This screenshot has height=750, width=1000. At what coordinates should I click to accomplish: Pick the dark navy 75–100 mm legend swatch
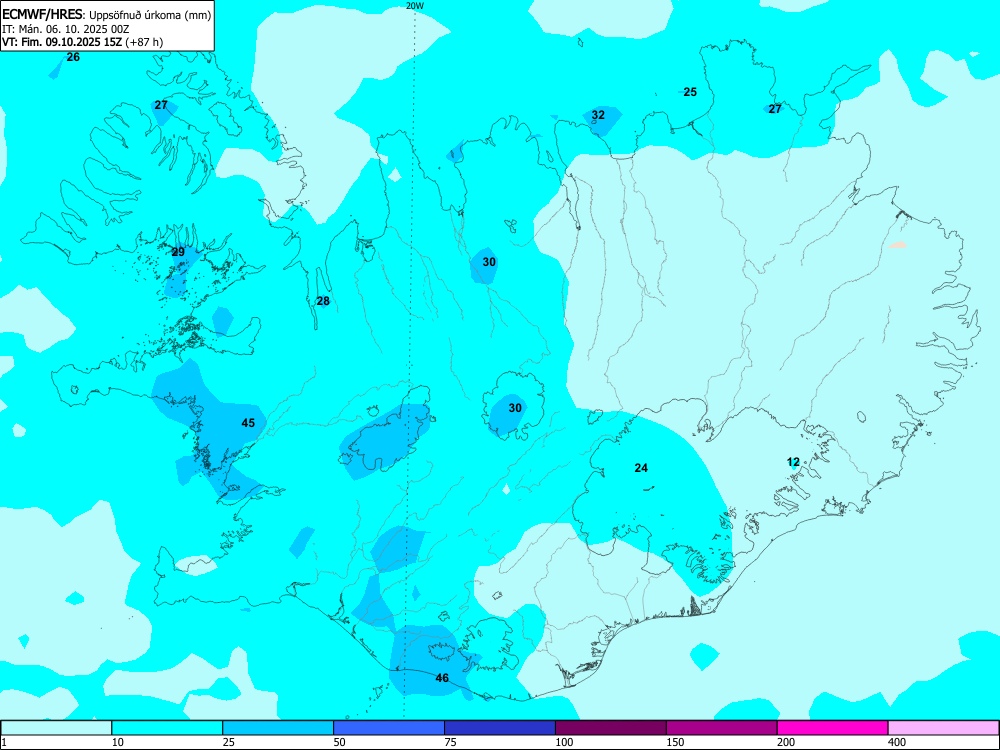pyautogui.click(x=500, y=728)
